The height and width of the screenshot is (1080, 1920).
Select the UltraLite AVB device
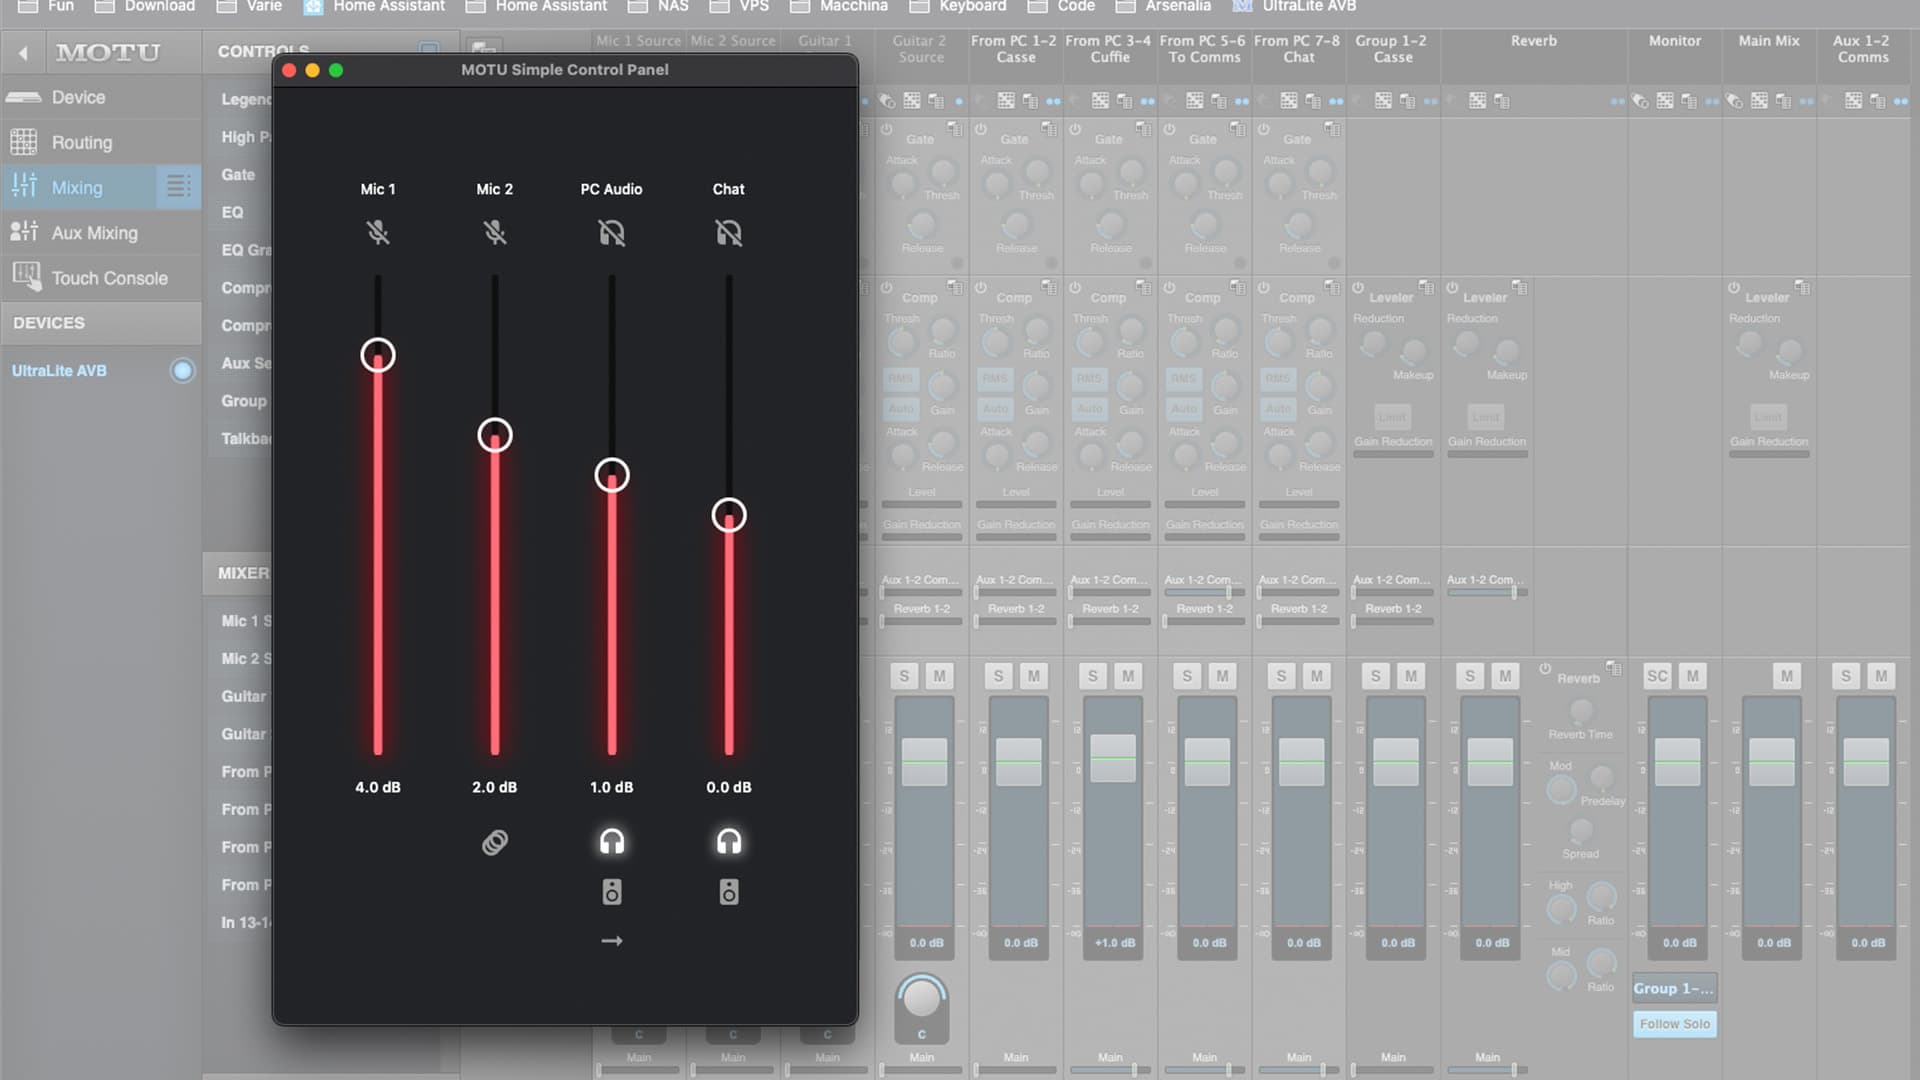pos(59,371)
